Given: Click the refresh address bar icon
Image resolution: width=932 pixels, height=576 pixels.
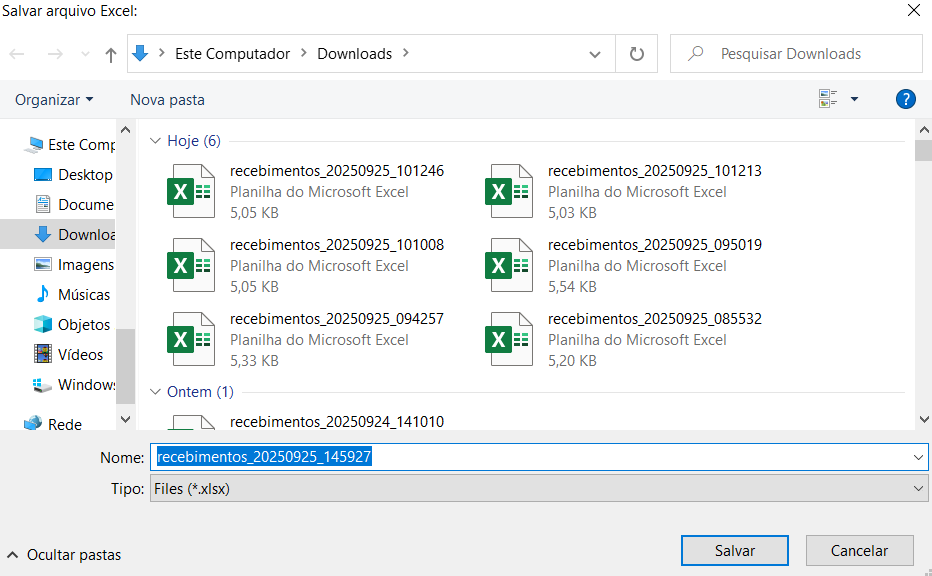Looking at the screenshot, I should coord(636,54).
